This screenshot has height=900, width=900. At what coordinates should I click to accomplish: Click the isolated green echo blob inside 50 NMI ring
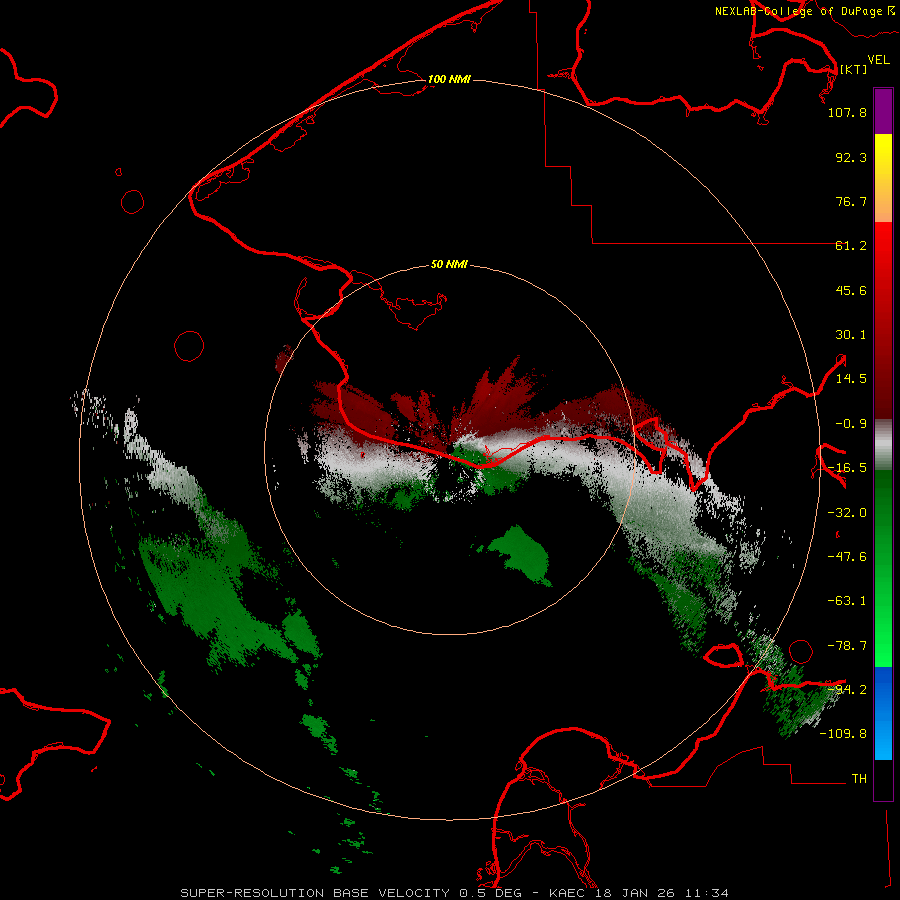click(522, 556)
